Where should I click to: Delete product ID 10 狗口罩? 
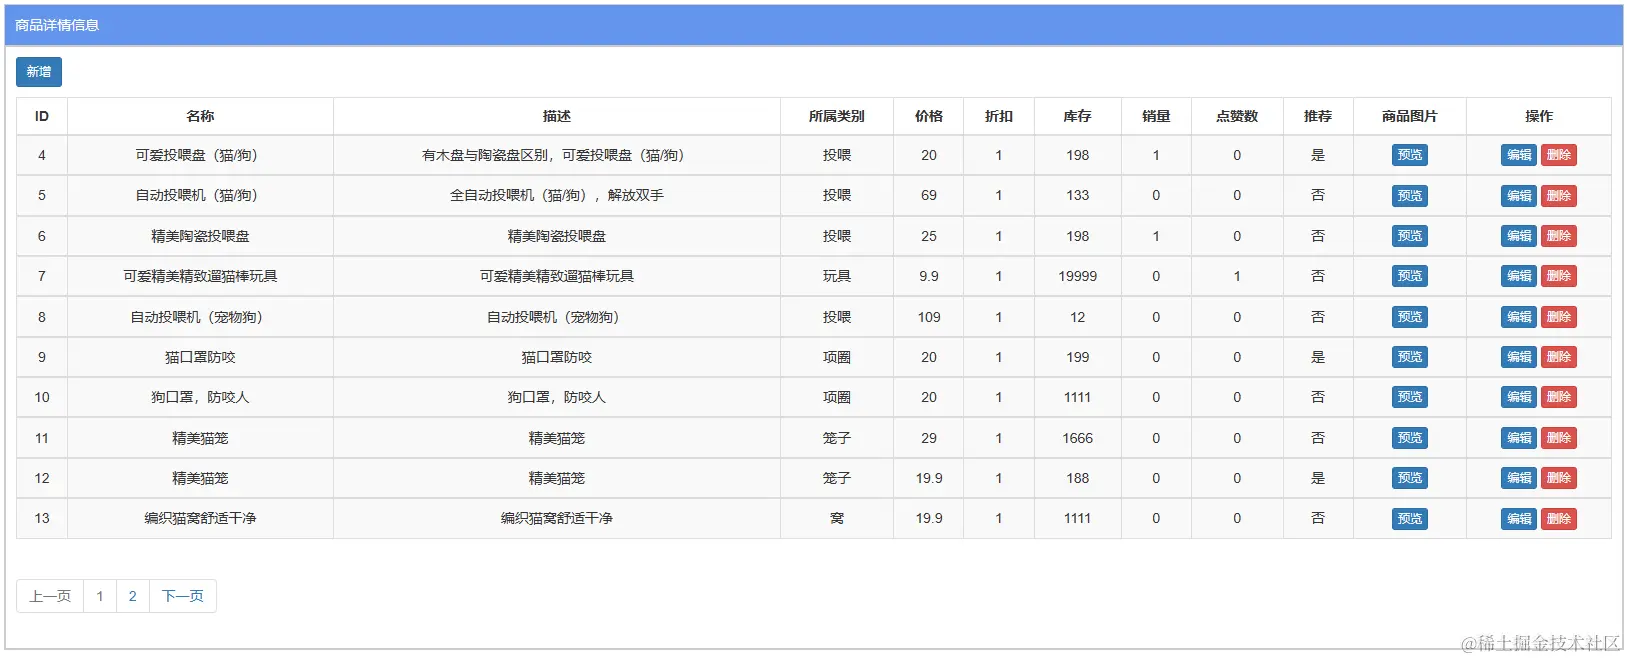click(1558, 397)
